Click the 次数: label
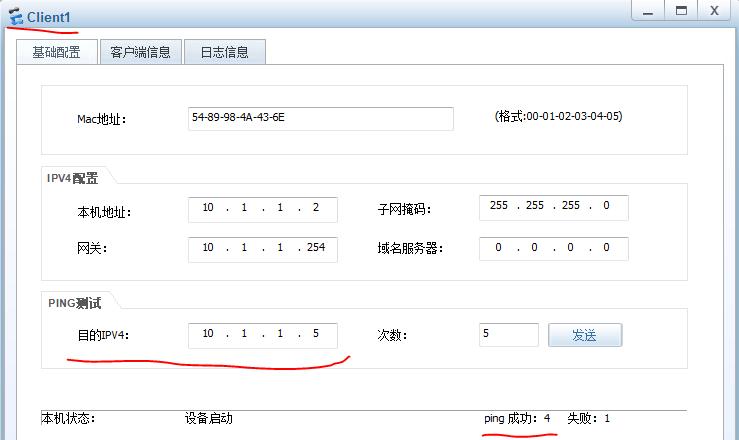739x440 pixels. [x=392, y=335]
